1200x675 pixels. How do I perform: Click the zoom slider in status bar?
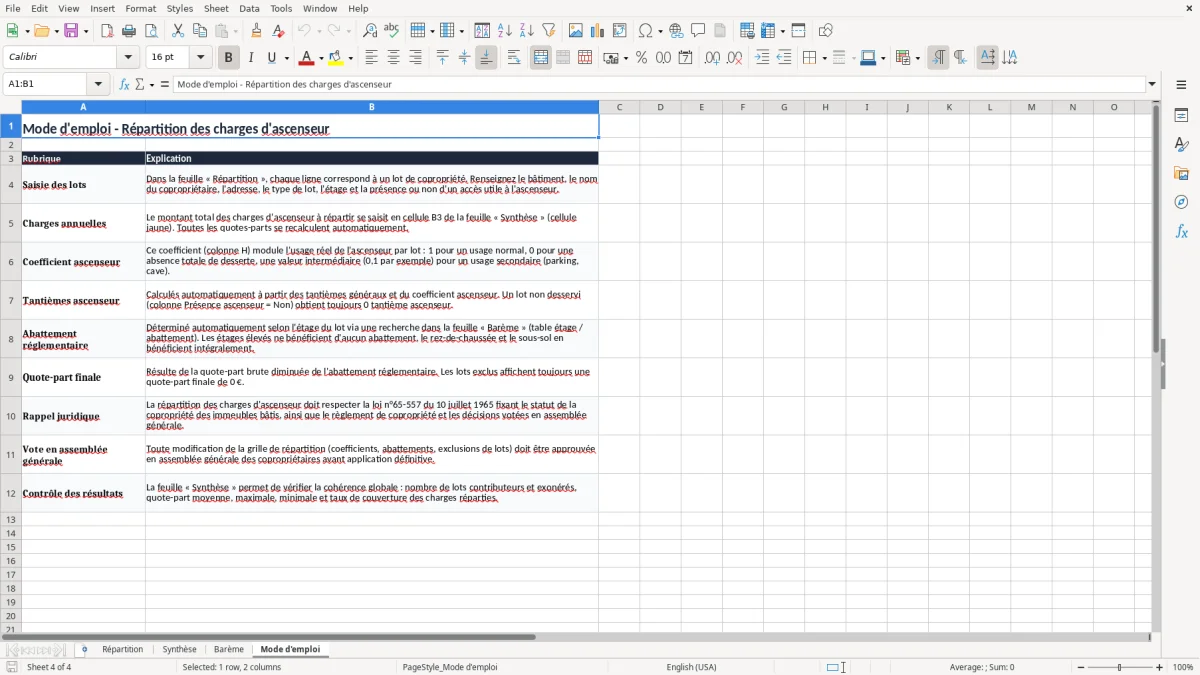[1119, 667]
